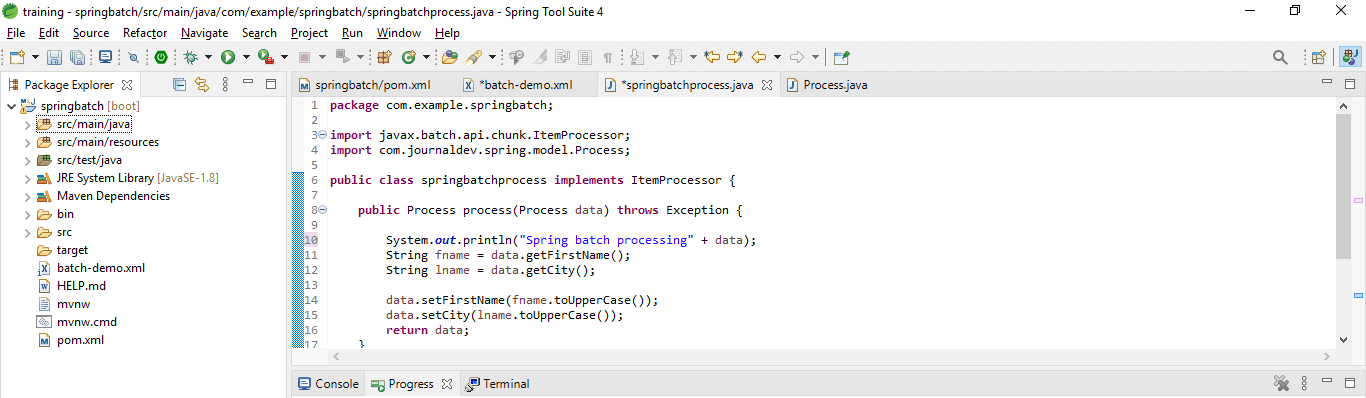Open the Navigate menu
This screenshot has height=398, width=1366.
(x=204, y=33)
